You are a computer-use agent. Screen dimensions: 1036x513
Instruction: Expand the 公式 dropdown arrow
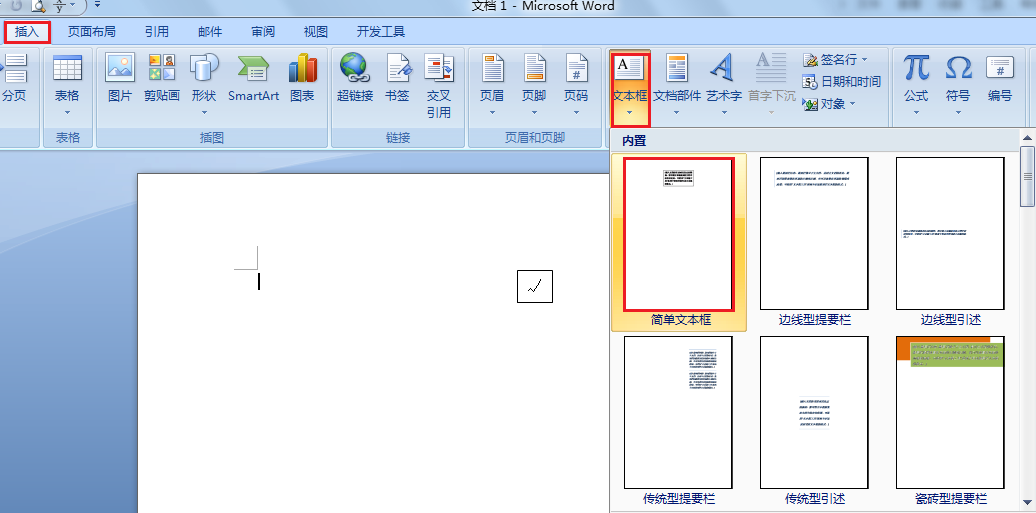[916, 112]
